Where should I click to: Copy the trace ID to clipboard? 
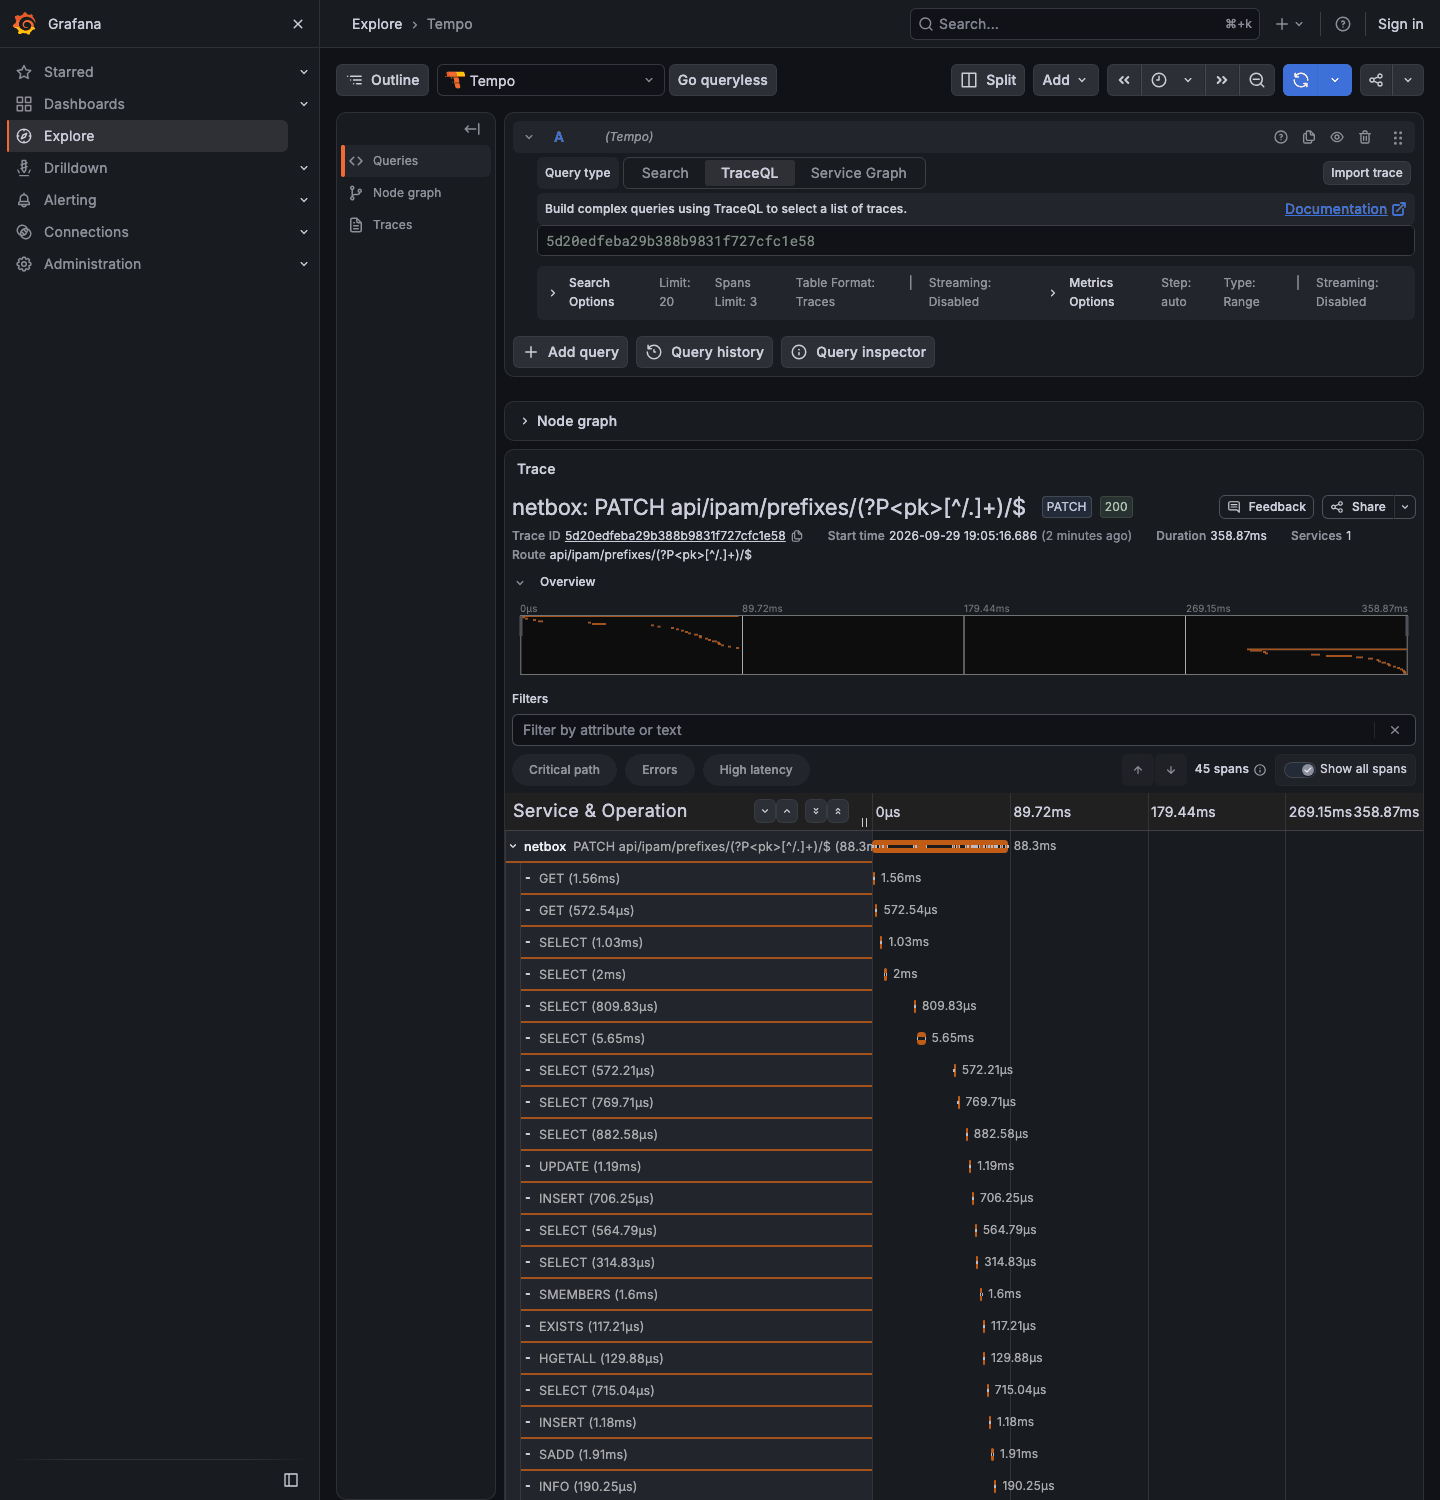click(797, 536)
